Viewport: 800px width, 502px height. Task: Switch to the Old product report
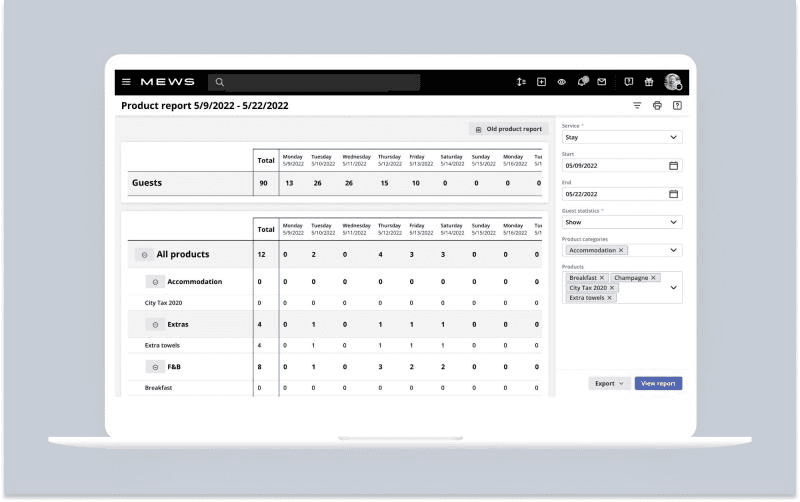[x=508, y=129]
